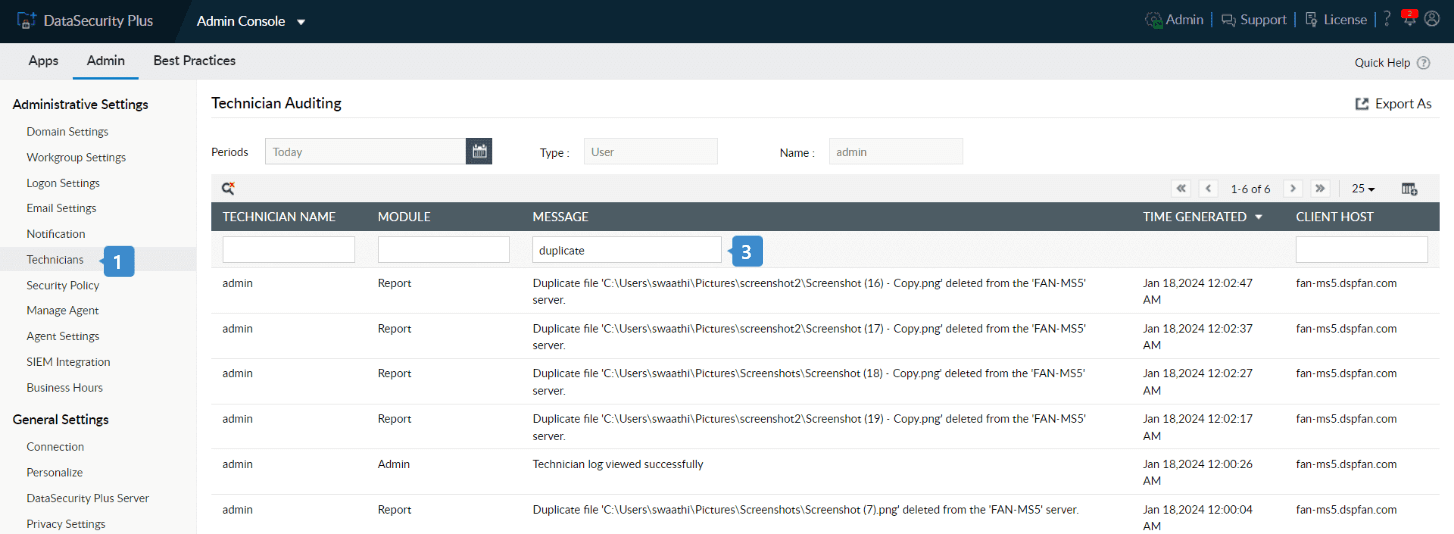
Task: Open Logon Settings in sidebar
Action: [63, 184]
